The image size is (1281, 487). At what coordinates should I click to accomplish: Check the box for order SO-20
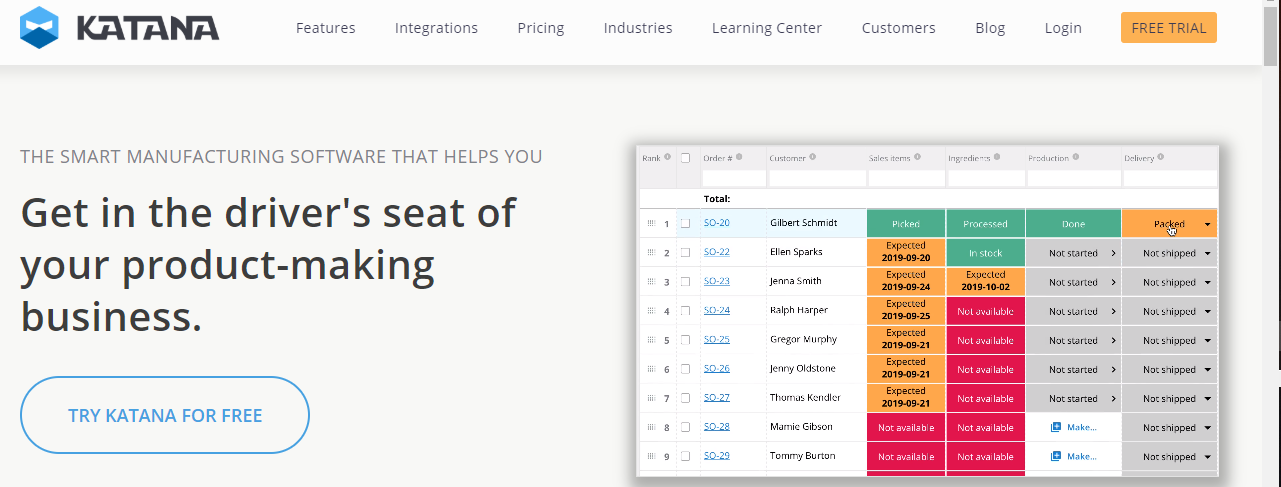click(685, 224)
